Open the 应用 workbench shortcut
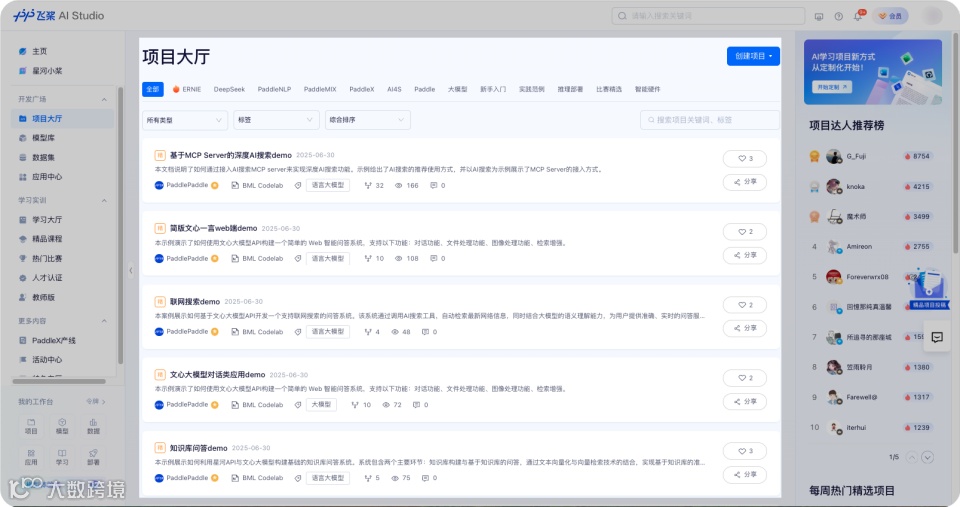 [x=31, y=457]
